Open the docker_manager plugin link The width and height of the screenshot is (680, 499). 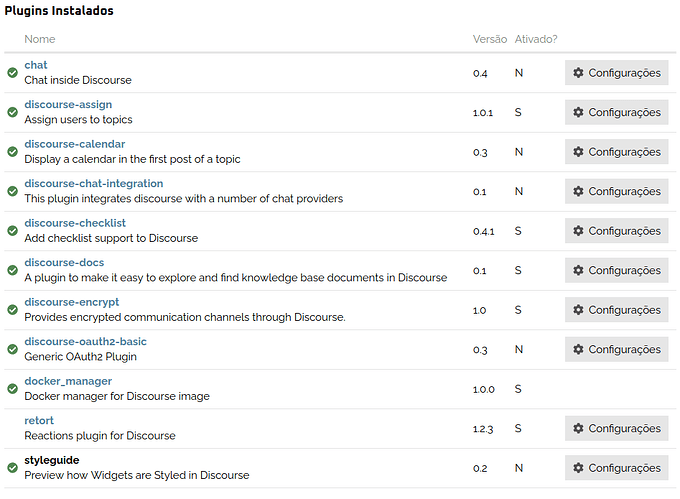coord(68,381)
